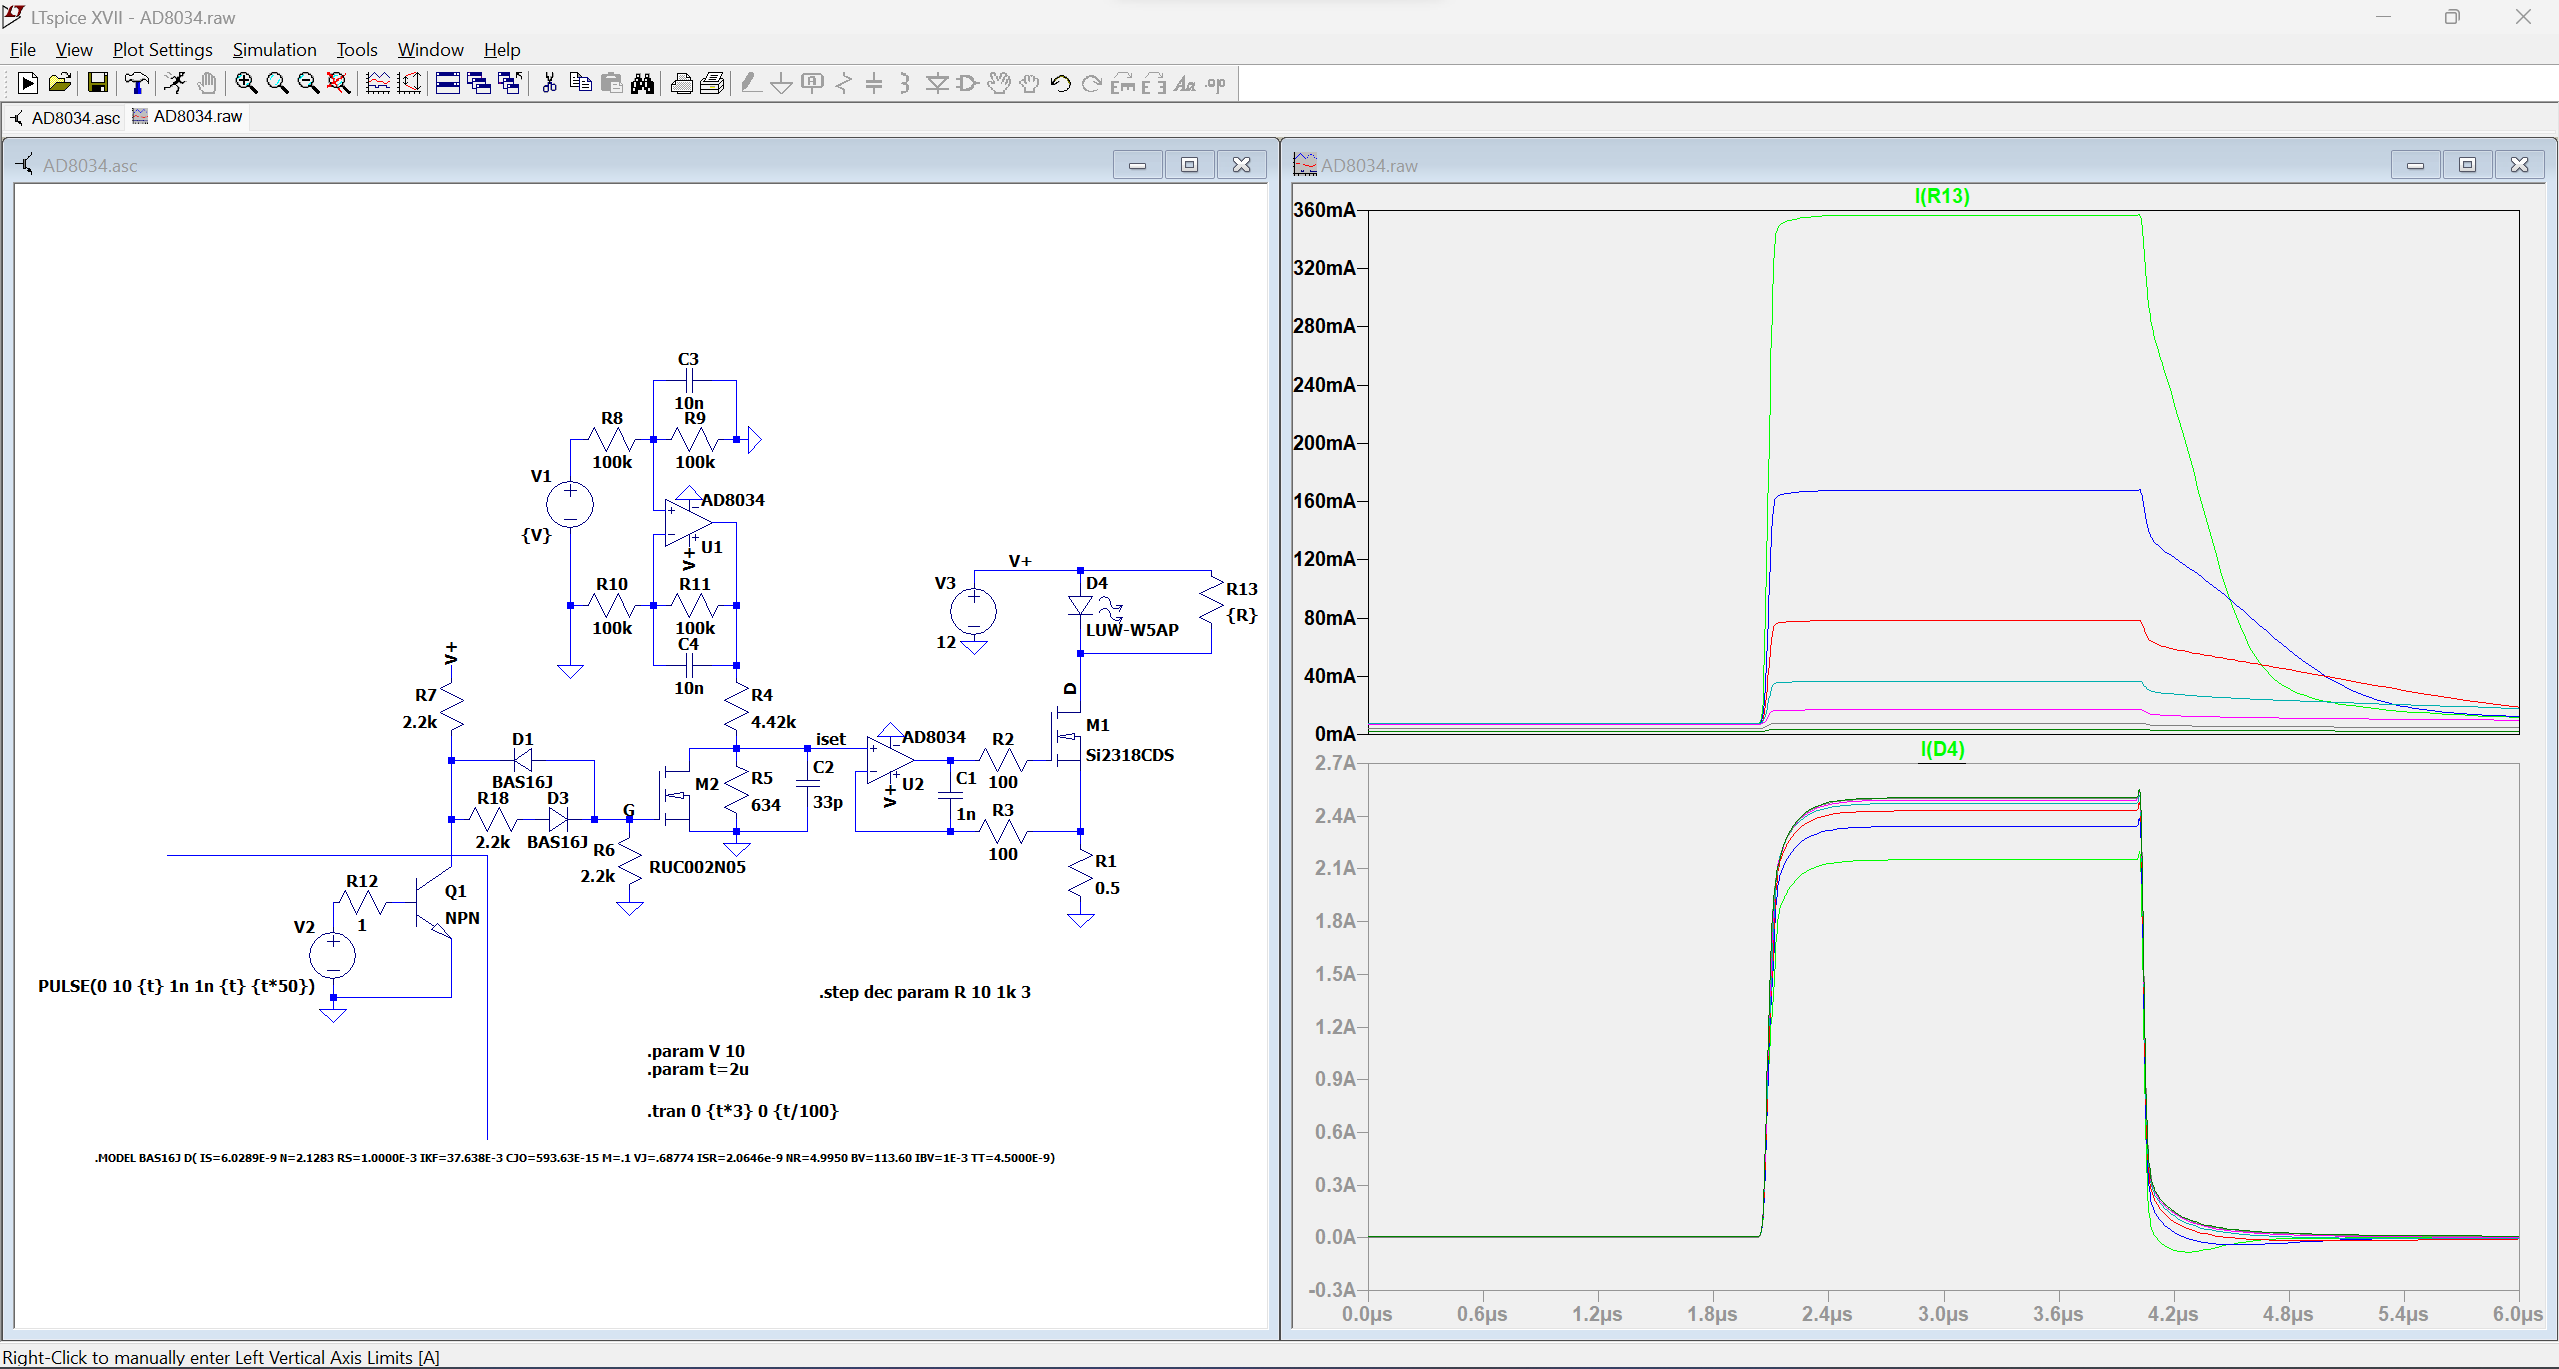Click the 3.0µs time axis label
The height and width of the screenshot is (1369, 2559).
tap(1942, 1314)
